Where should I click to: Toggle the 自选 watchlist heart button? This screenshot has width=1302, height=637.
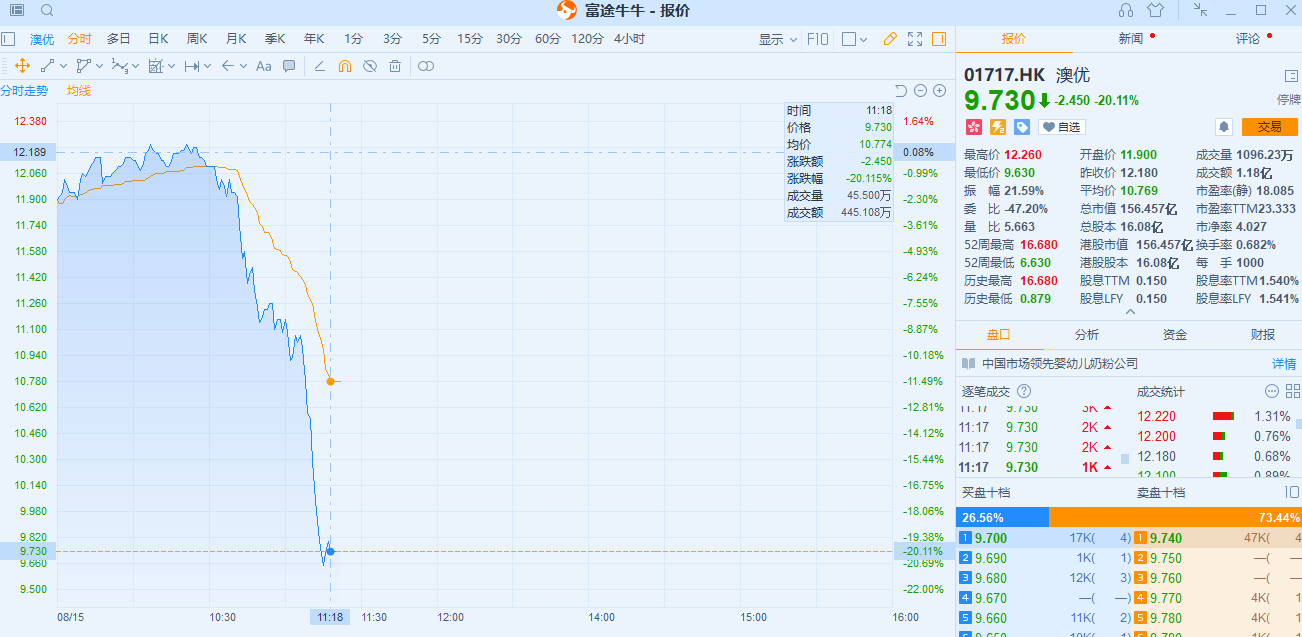1061,127
